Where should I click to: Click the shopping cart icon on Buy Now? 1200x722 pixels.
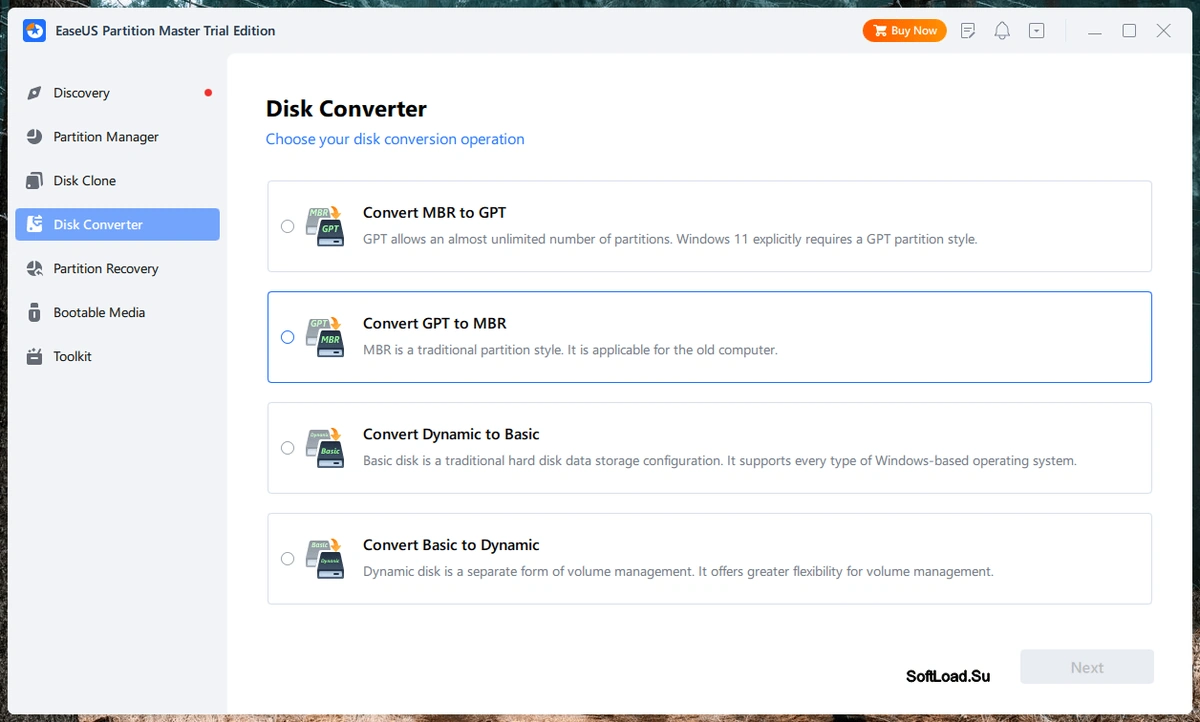[x=880, y=31]
